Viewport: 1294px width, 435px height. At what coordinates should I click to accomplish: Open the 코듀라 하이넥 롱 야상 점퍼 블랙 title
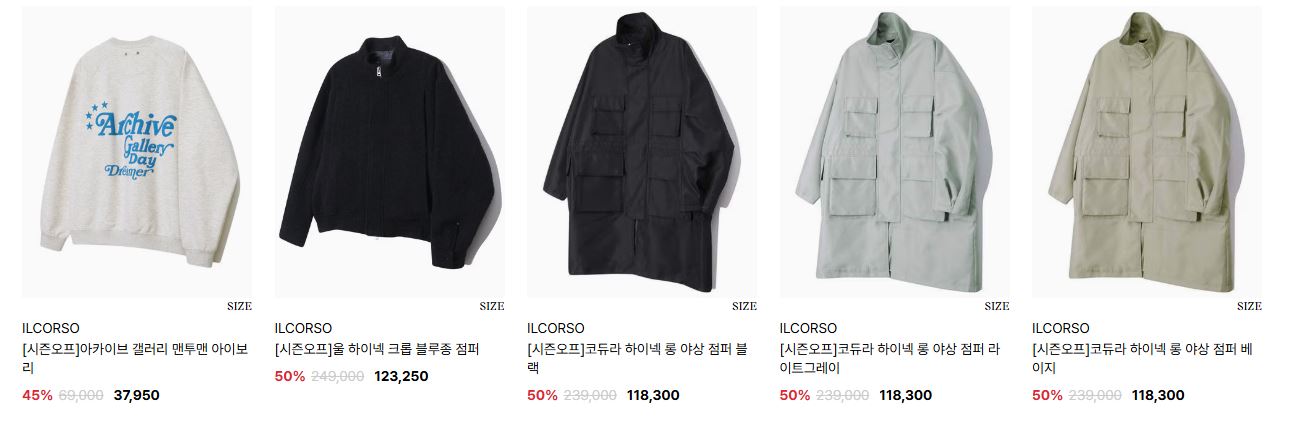pyautogui.click(x=638, y=359)
